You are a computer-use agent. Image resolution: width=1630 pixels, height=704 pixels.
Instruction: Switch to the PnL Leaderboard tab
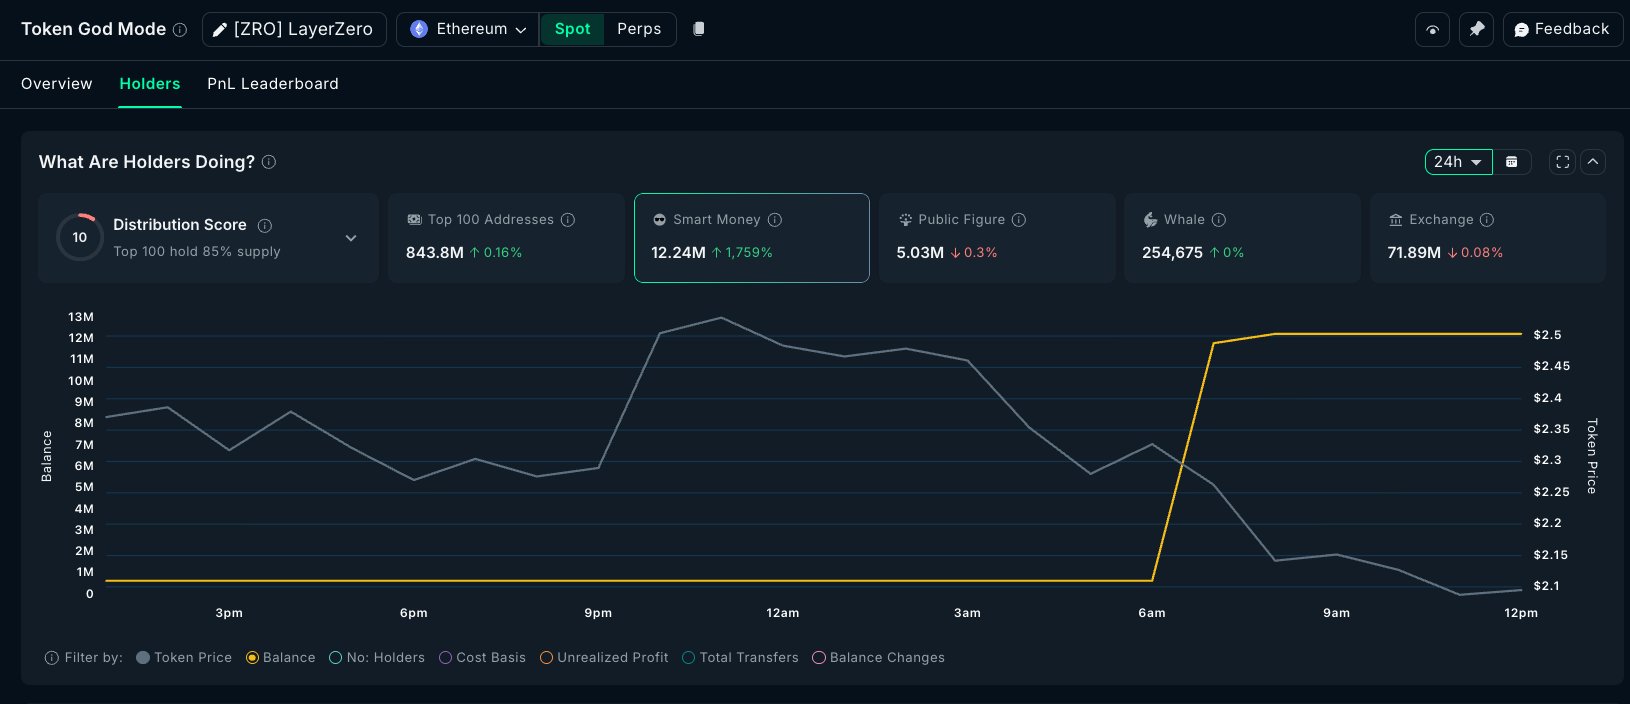click(272, 84)
